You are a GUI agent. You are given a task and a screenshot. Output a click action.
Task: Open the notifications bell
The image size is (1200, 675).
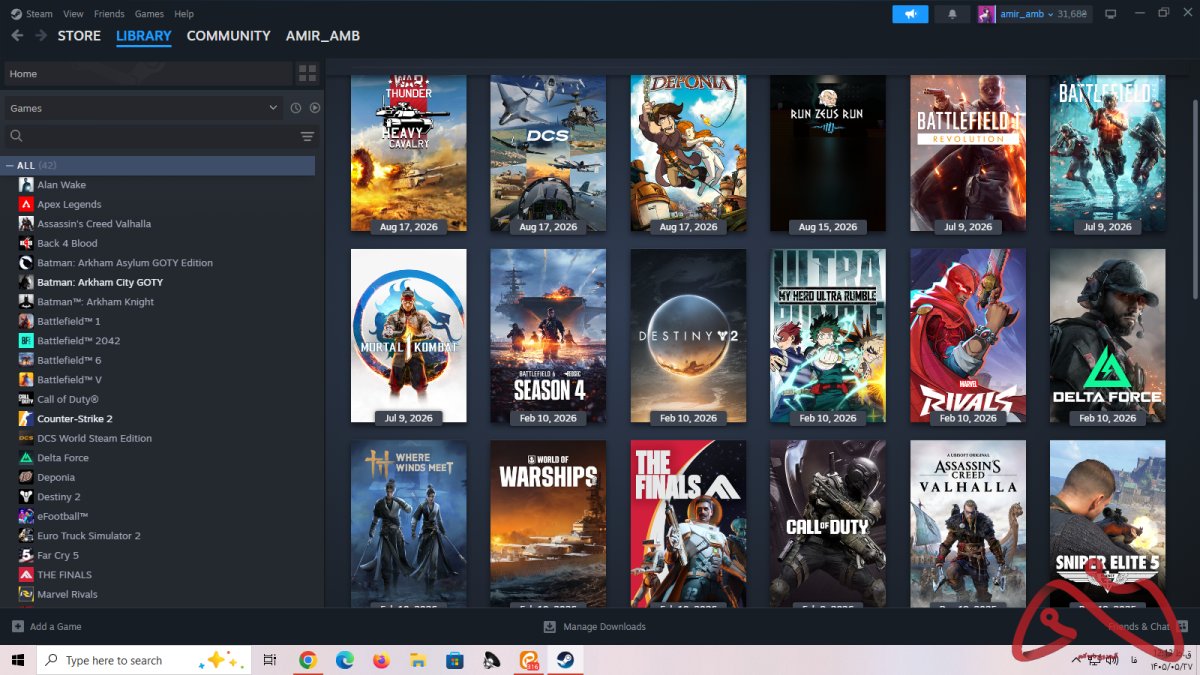pyautogui.click(x=952, y=14)
